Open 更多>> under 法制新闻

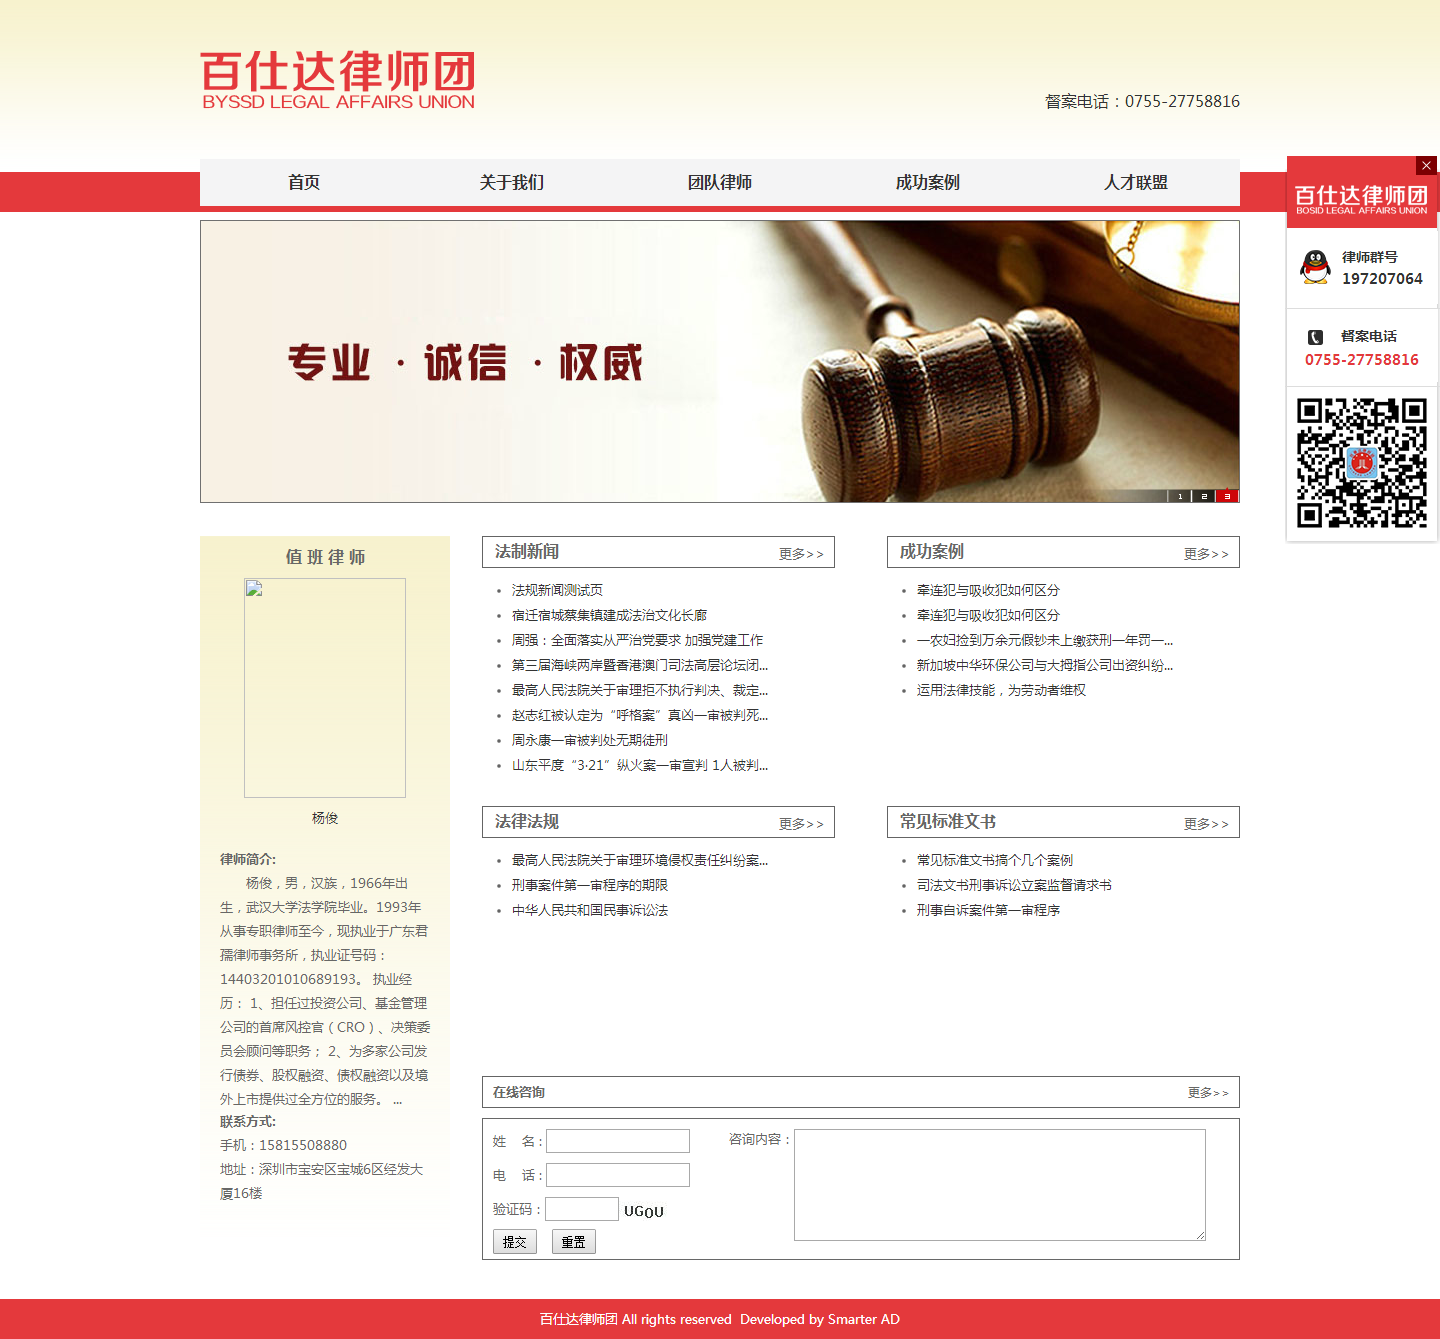(799, 552)
